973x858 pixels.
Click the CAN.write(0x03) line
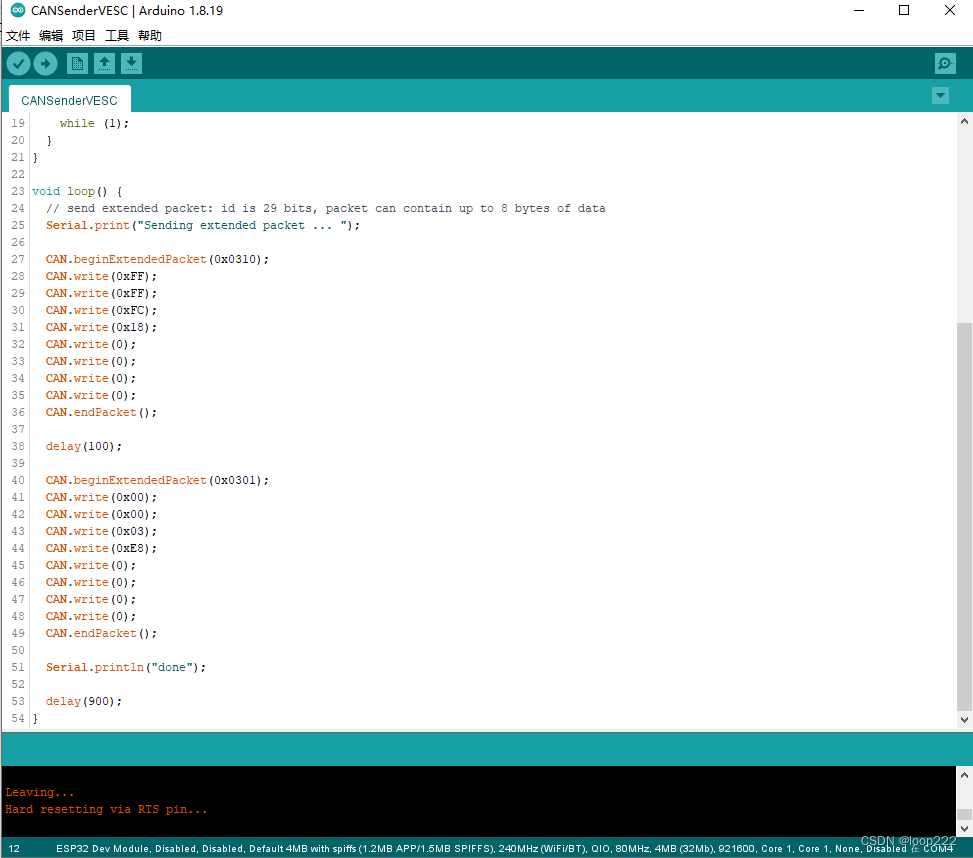101,531
